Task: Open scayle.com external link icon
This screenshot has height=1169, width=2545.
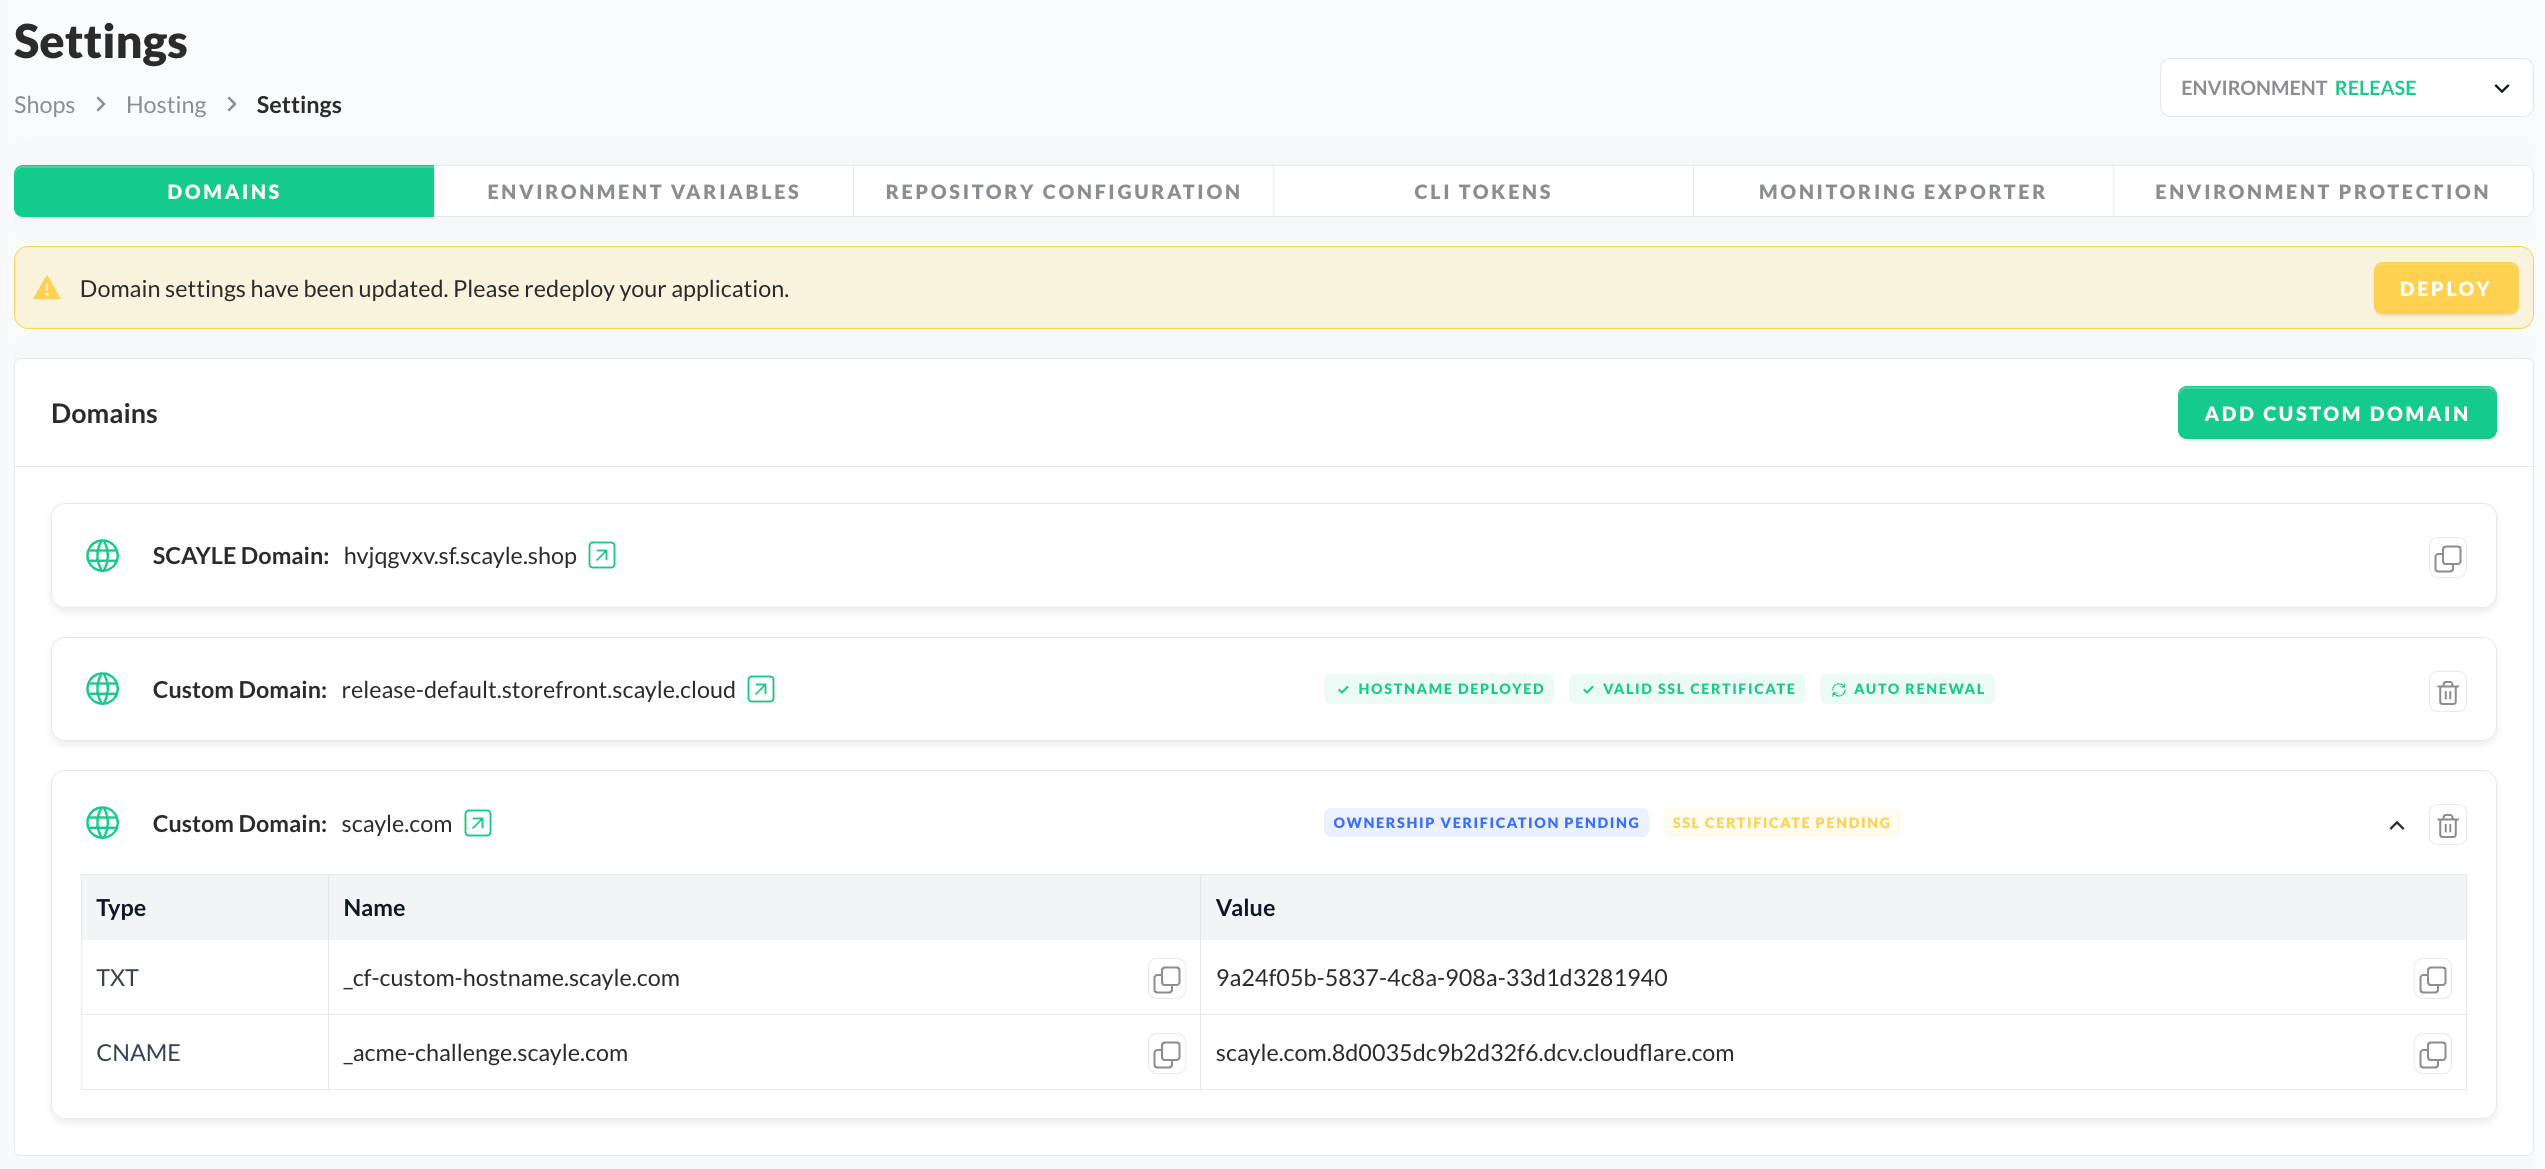Action: 478,823
